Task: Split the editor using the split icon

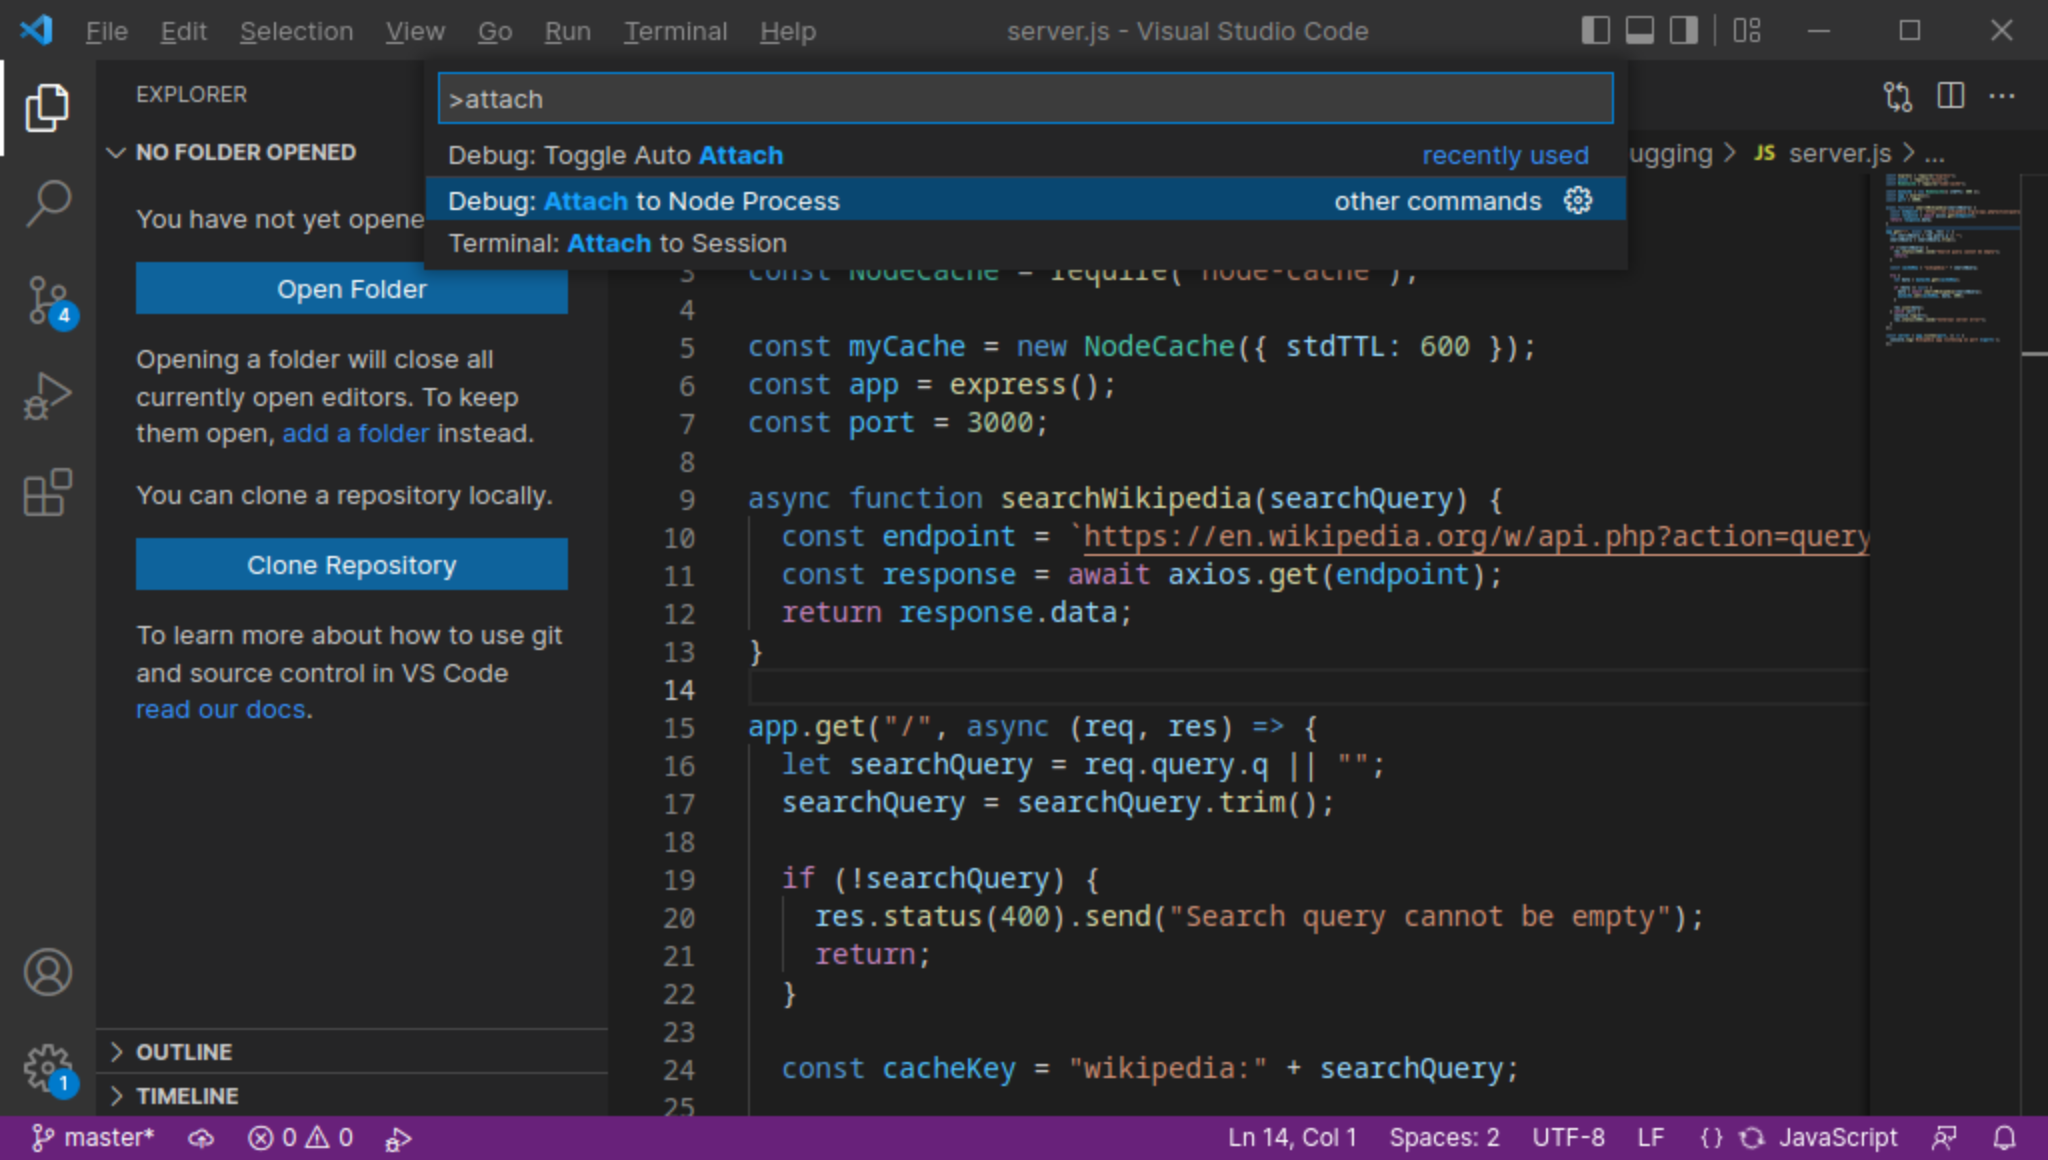Action: (x=1951, y=96)
